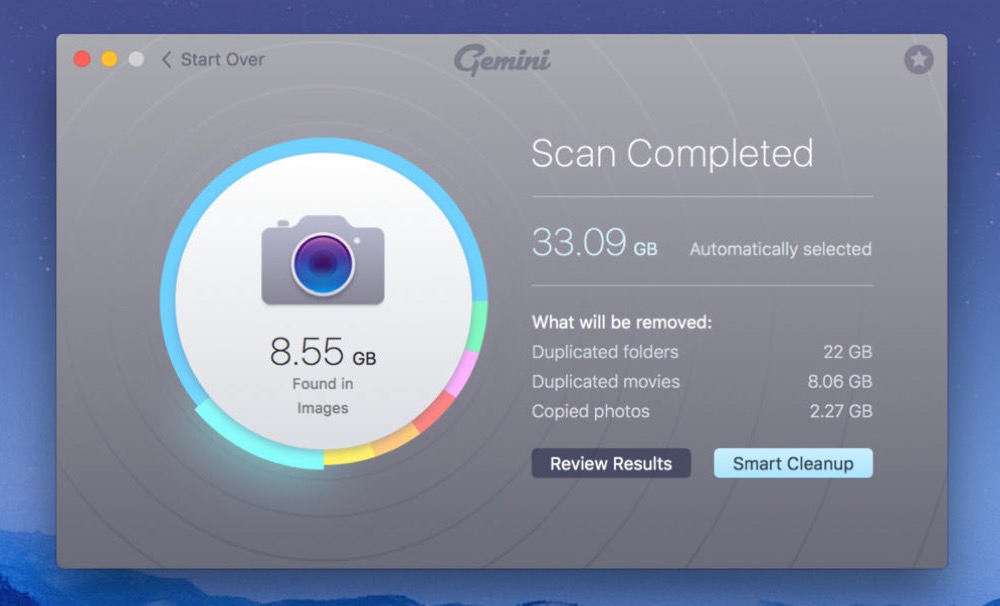Minimize the window using yellow button

tap(109, 60)
